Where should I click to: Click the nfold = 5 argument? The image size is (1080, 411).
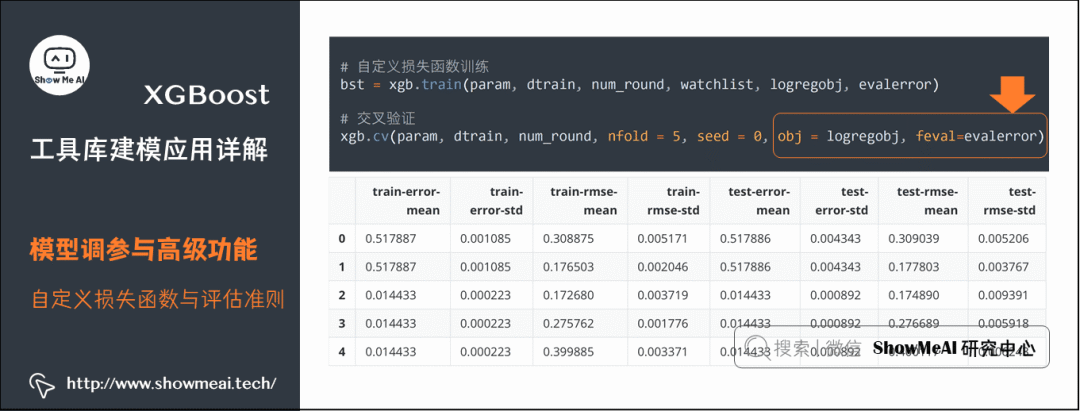[x=643, y=136]
